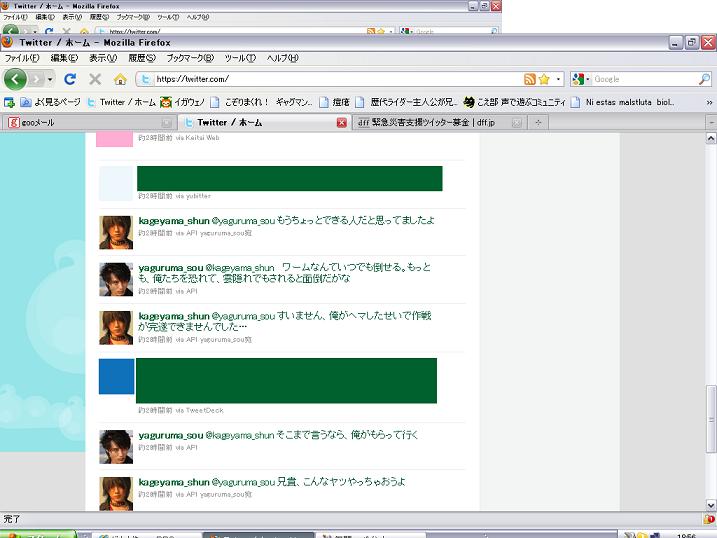This screenshot has height=538, width=717.
Task: Click @yaguruma_sou mention in もうちょっとできる人 tweet
Action: coord(243,221)
